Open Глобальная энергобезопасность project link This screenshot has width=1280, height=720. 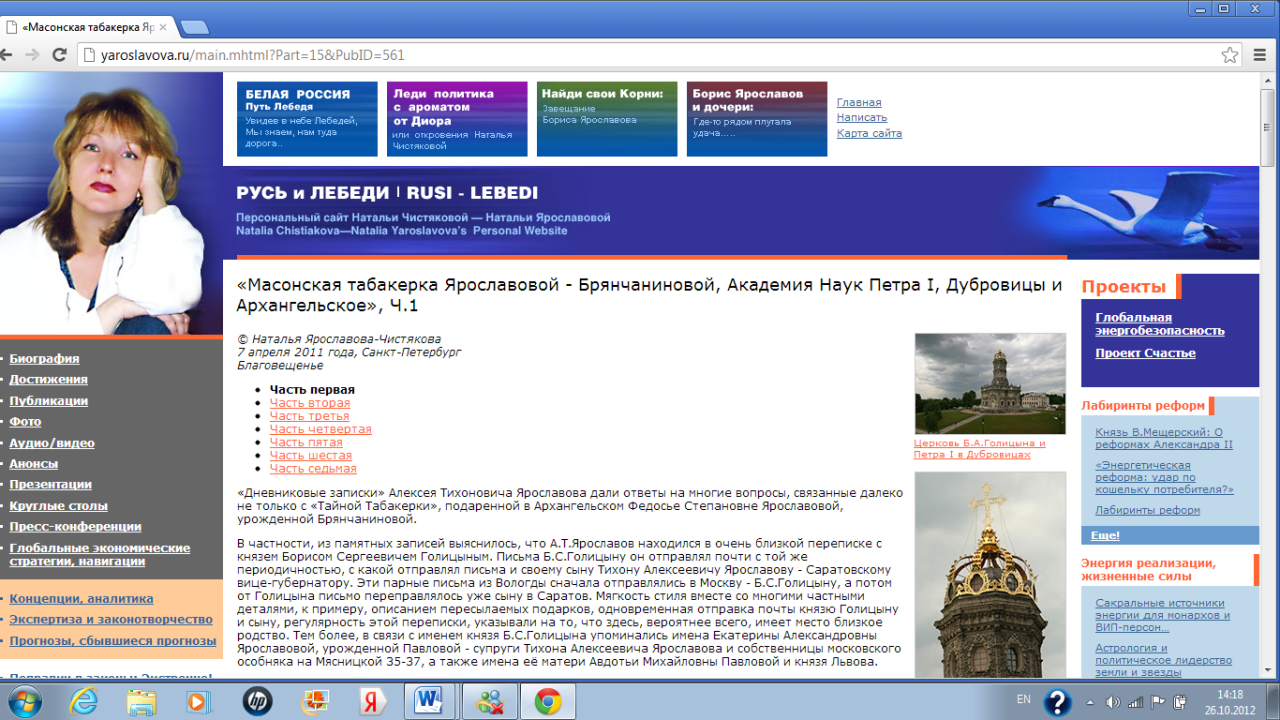(x=1160, y=324)
